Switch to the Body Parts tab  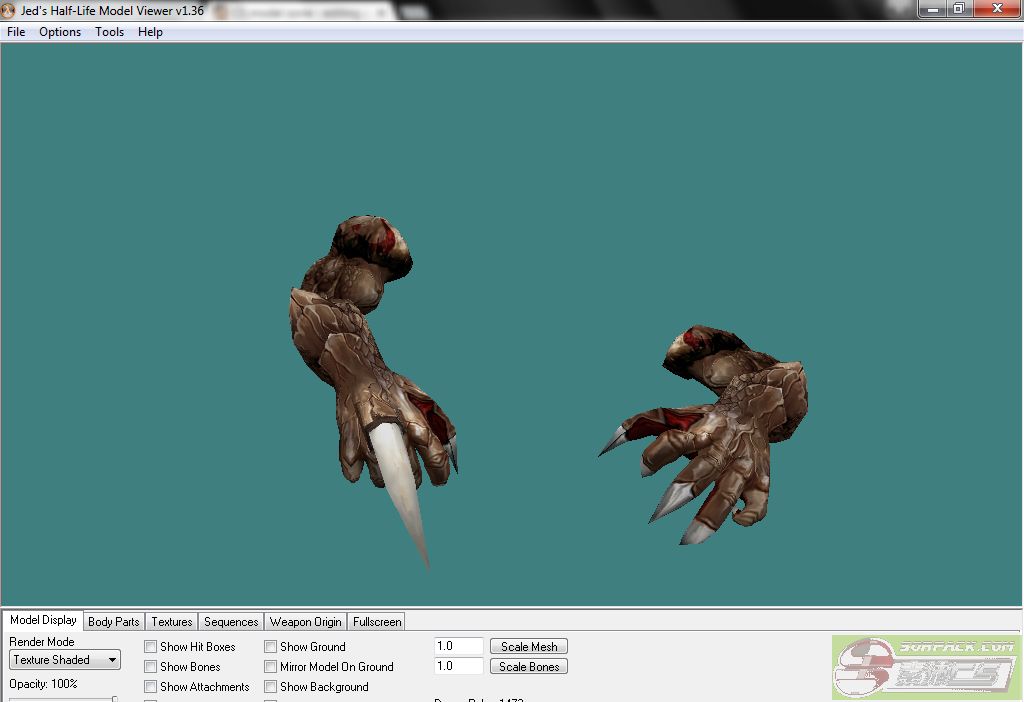click(x=114, y=622)
